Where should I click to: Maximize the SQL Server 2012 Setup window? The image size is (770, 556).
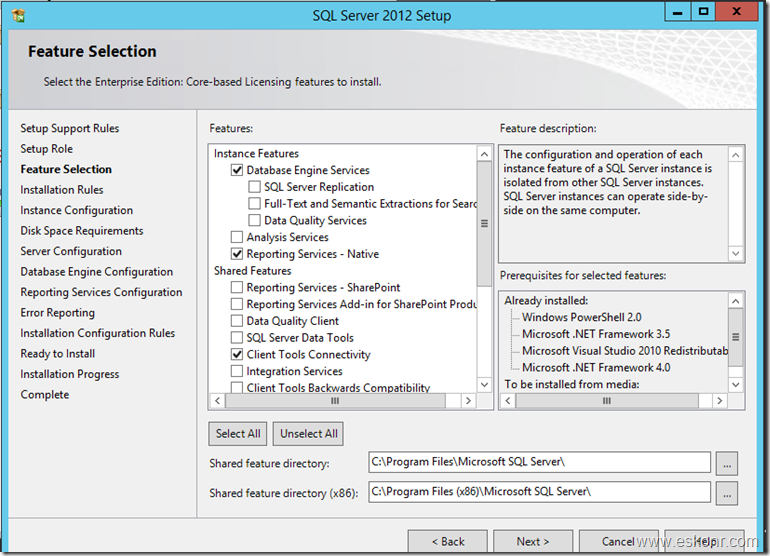(x=703, y=12)
